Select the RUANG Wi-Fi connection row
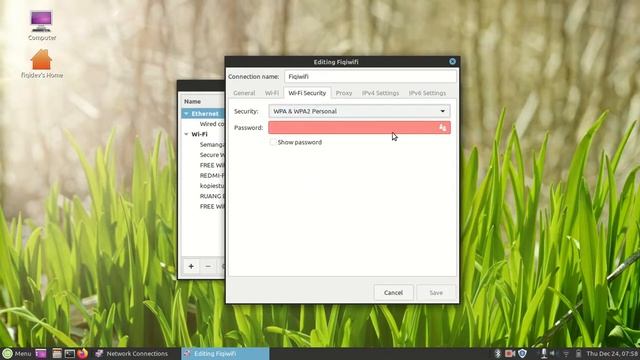 click(x=203, y=196)
